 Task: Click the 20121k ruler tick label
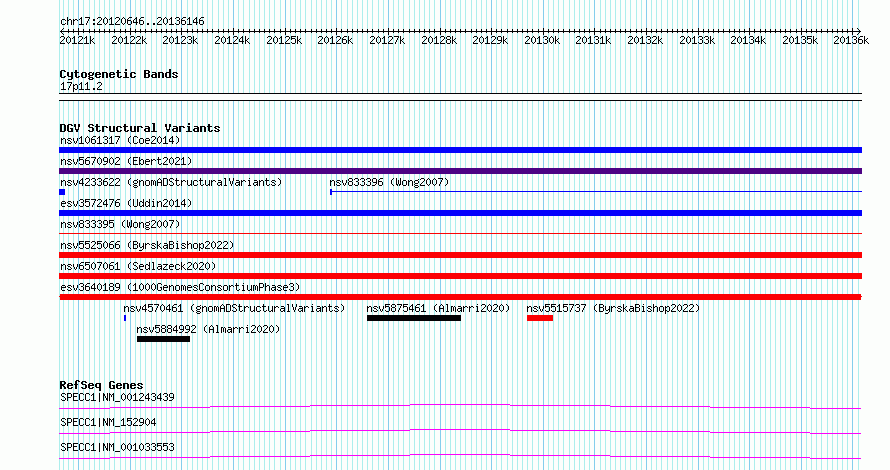[x=77, y=40]
